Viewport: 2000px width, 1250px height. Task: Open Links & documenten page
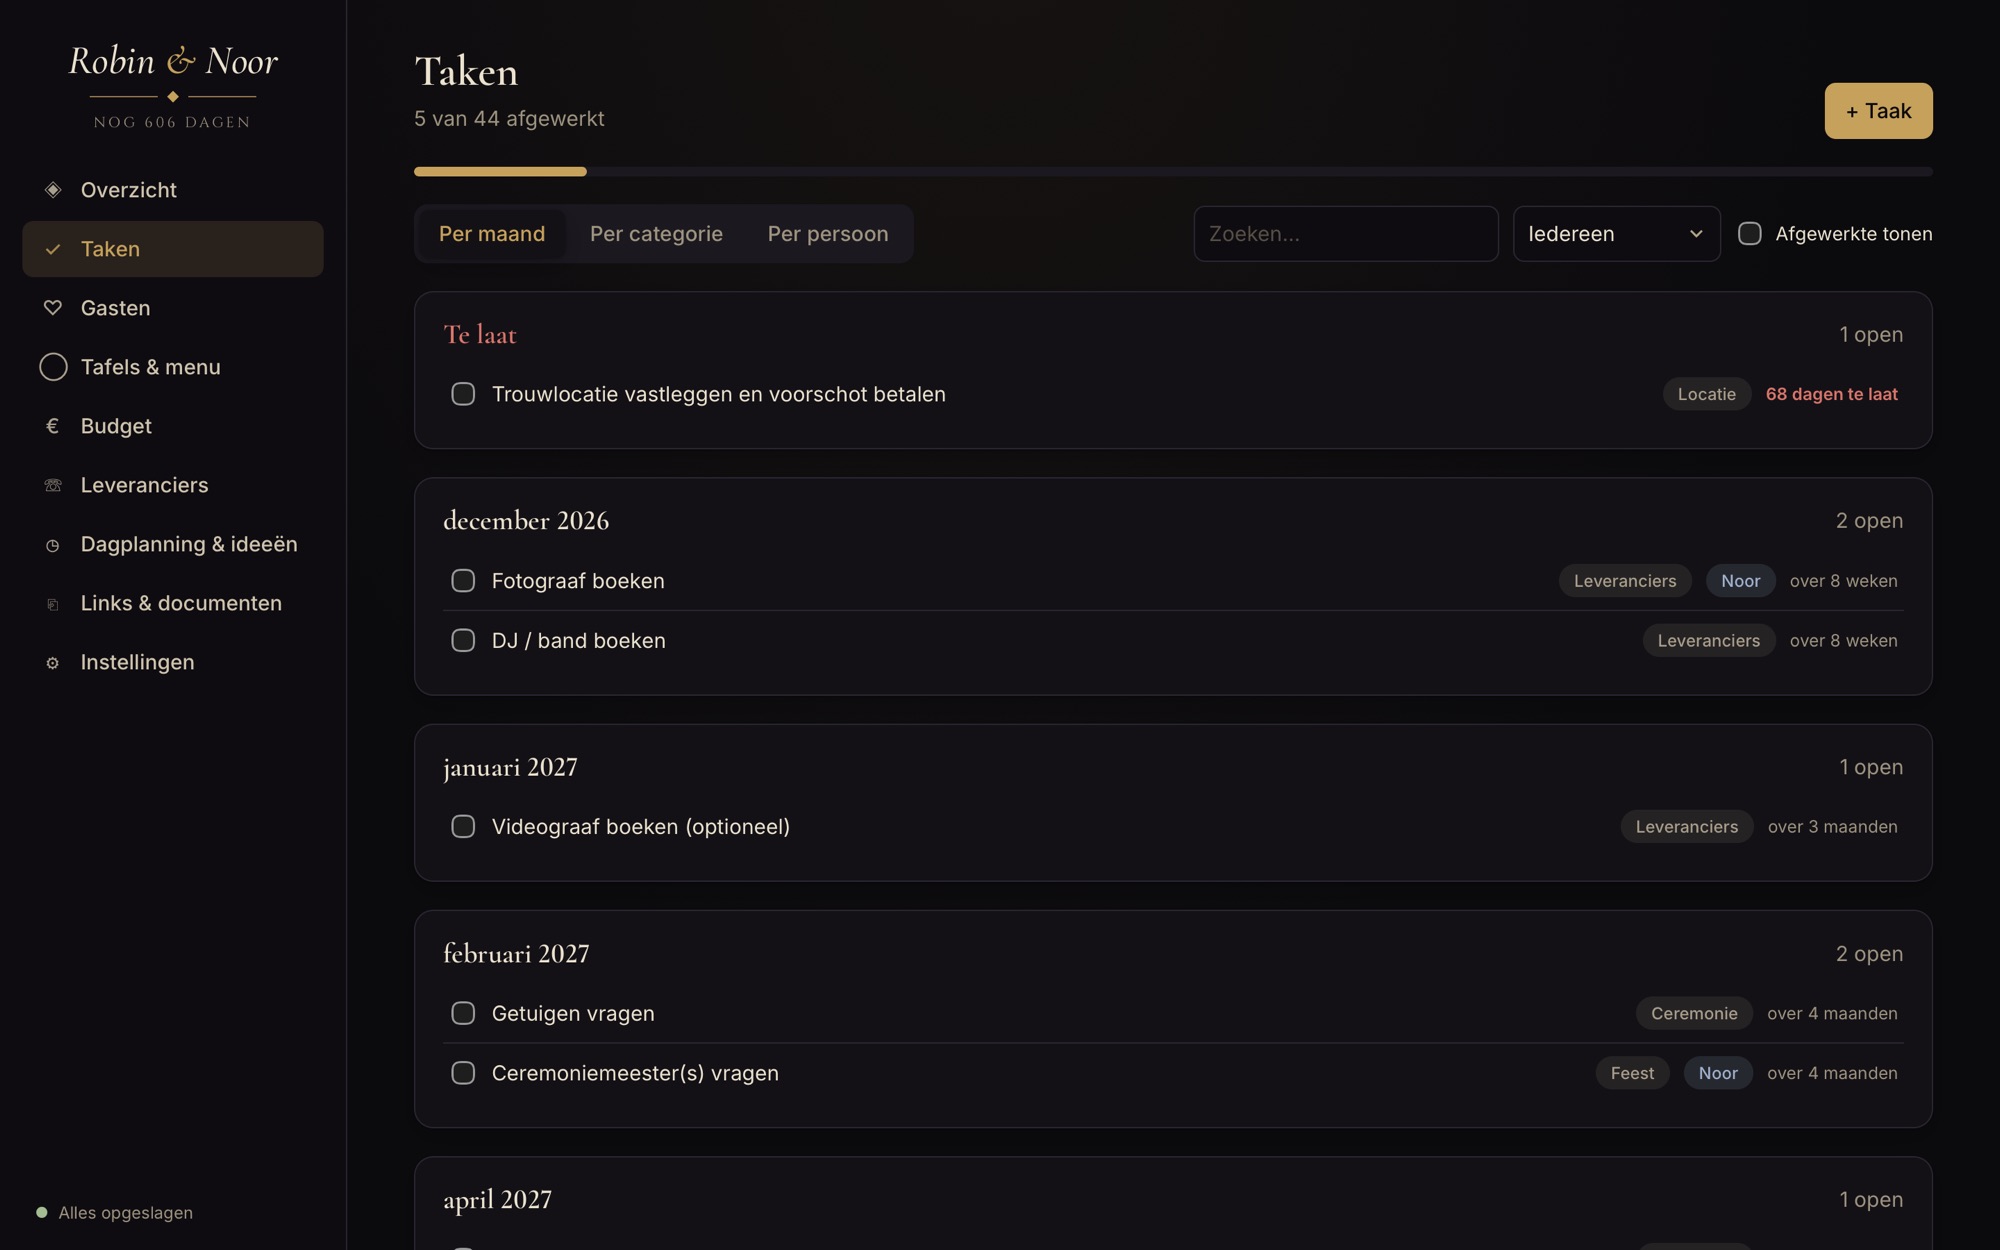(173, 604)
